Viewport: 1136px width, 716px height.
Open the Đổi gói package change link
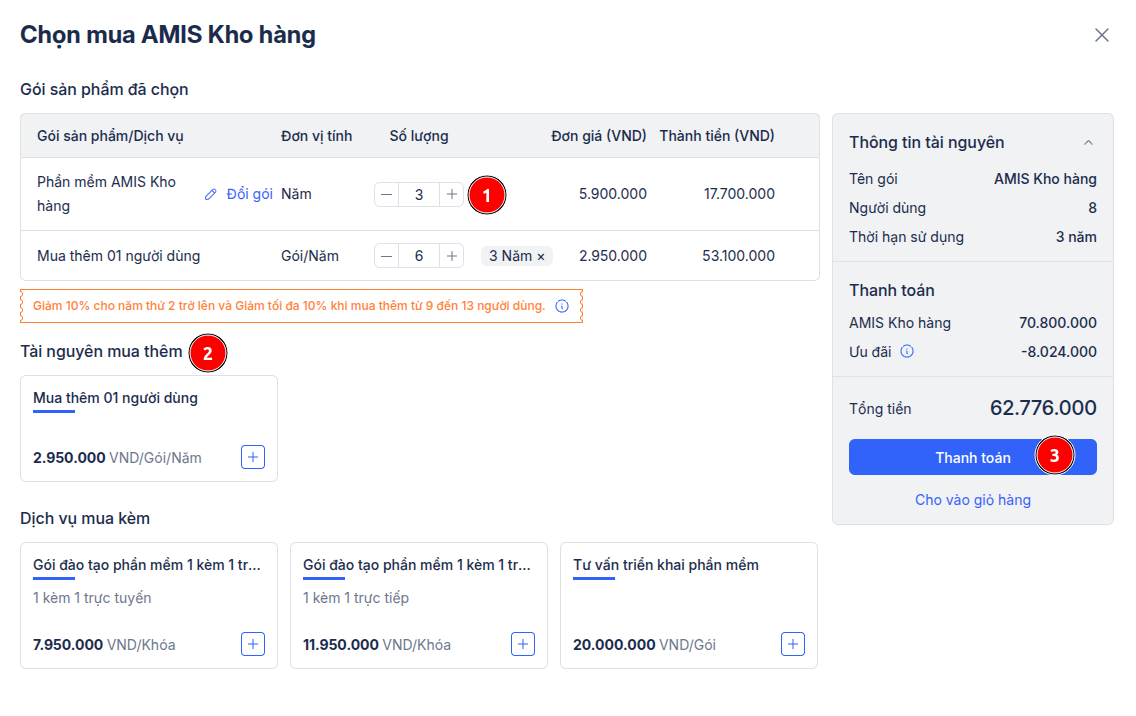coord(249,194)
